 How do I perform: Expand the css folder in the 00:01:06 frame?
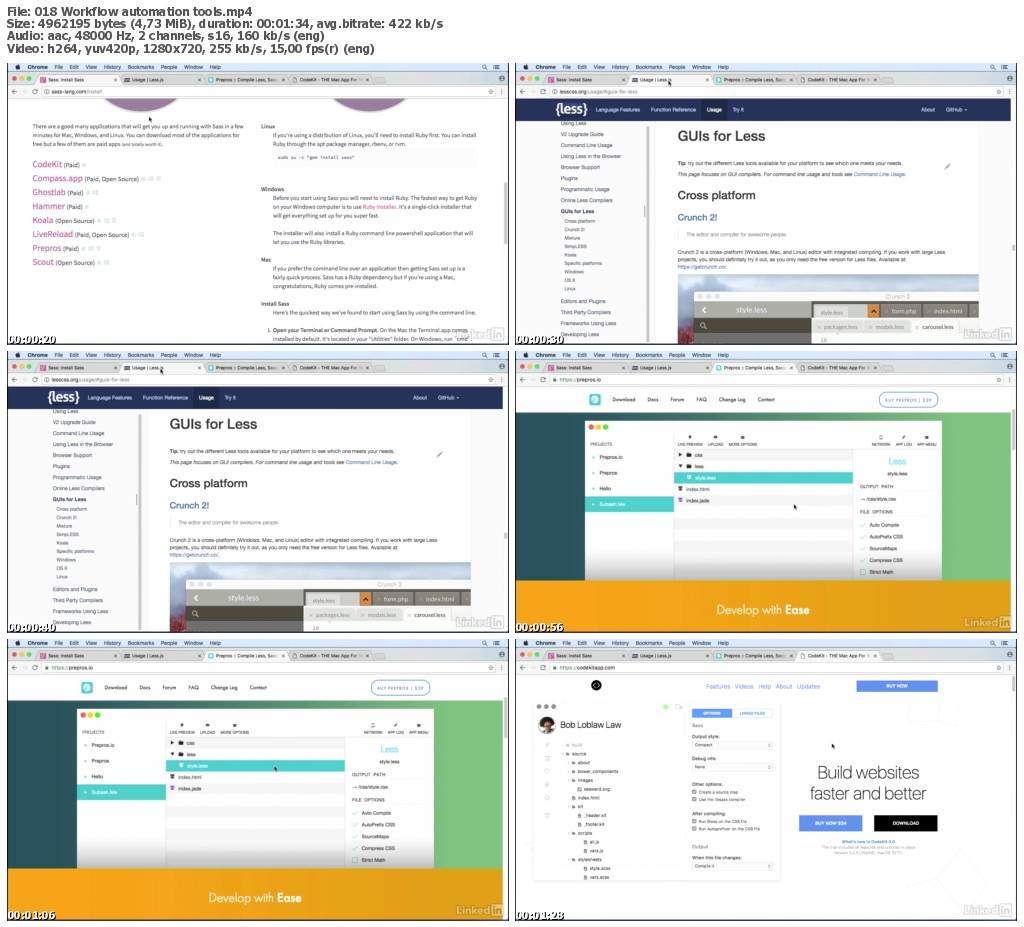[172, 742]
